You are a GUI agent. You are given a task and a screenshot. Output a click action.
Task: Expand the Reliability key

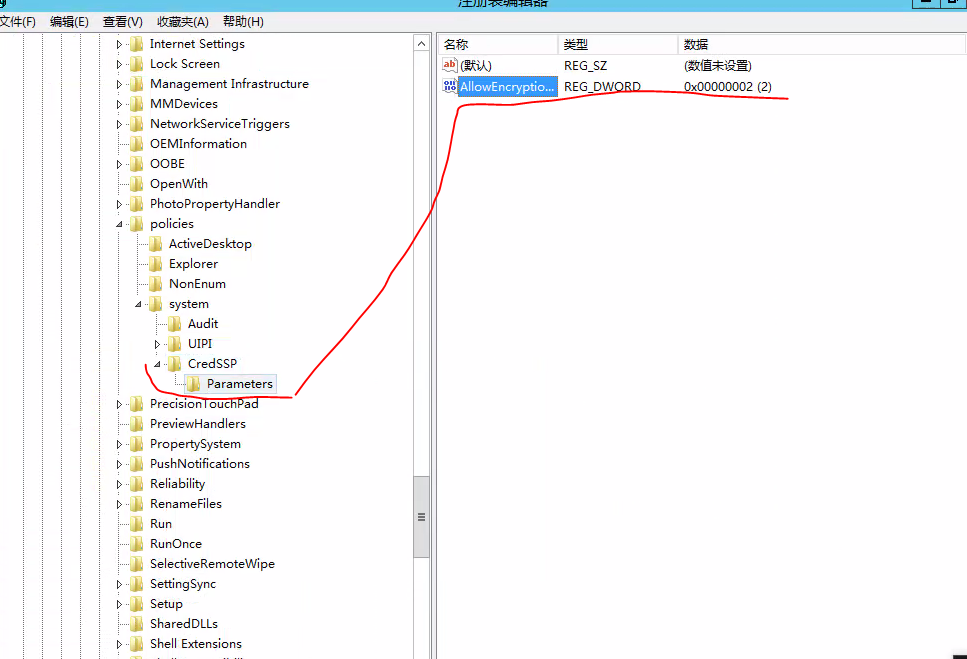(119, 485)
